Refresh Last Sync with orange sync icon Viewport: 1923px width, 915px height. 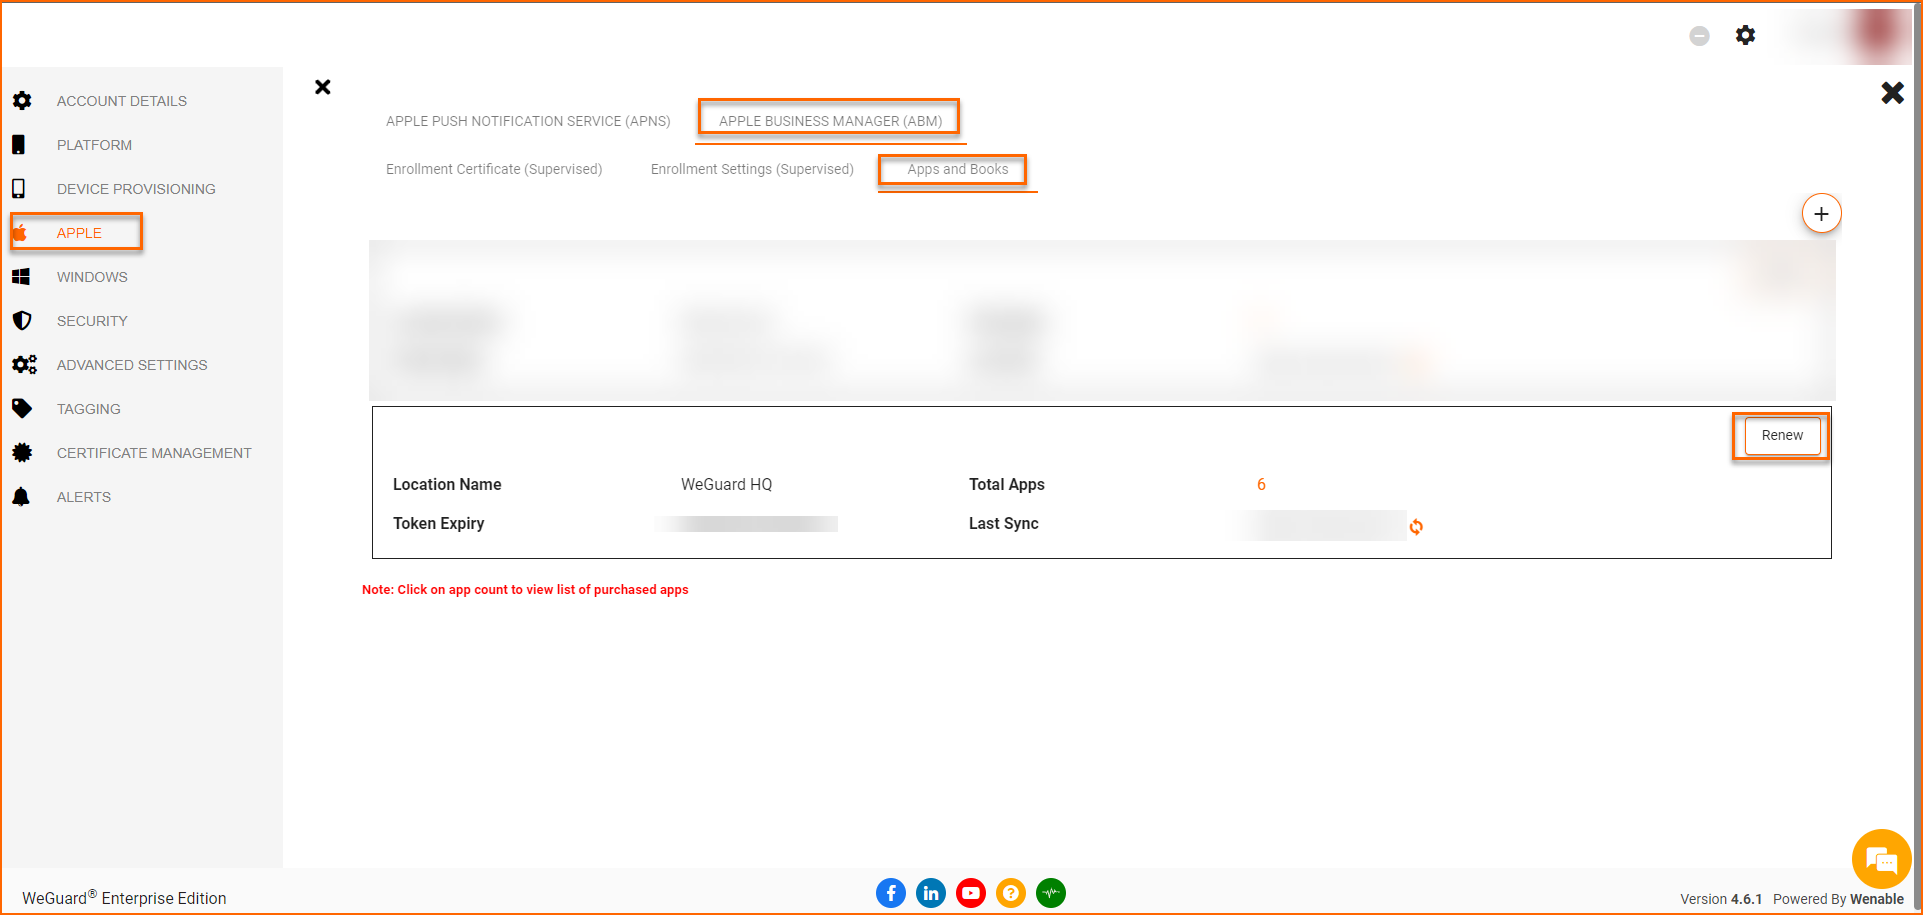1416,527
